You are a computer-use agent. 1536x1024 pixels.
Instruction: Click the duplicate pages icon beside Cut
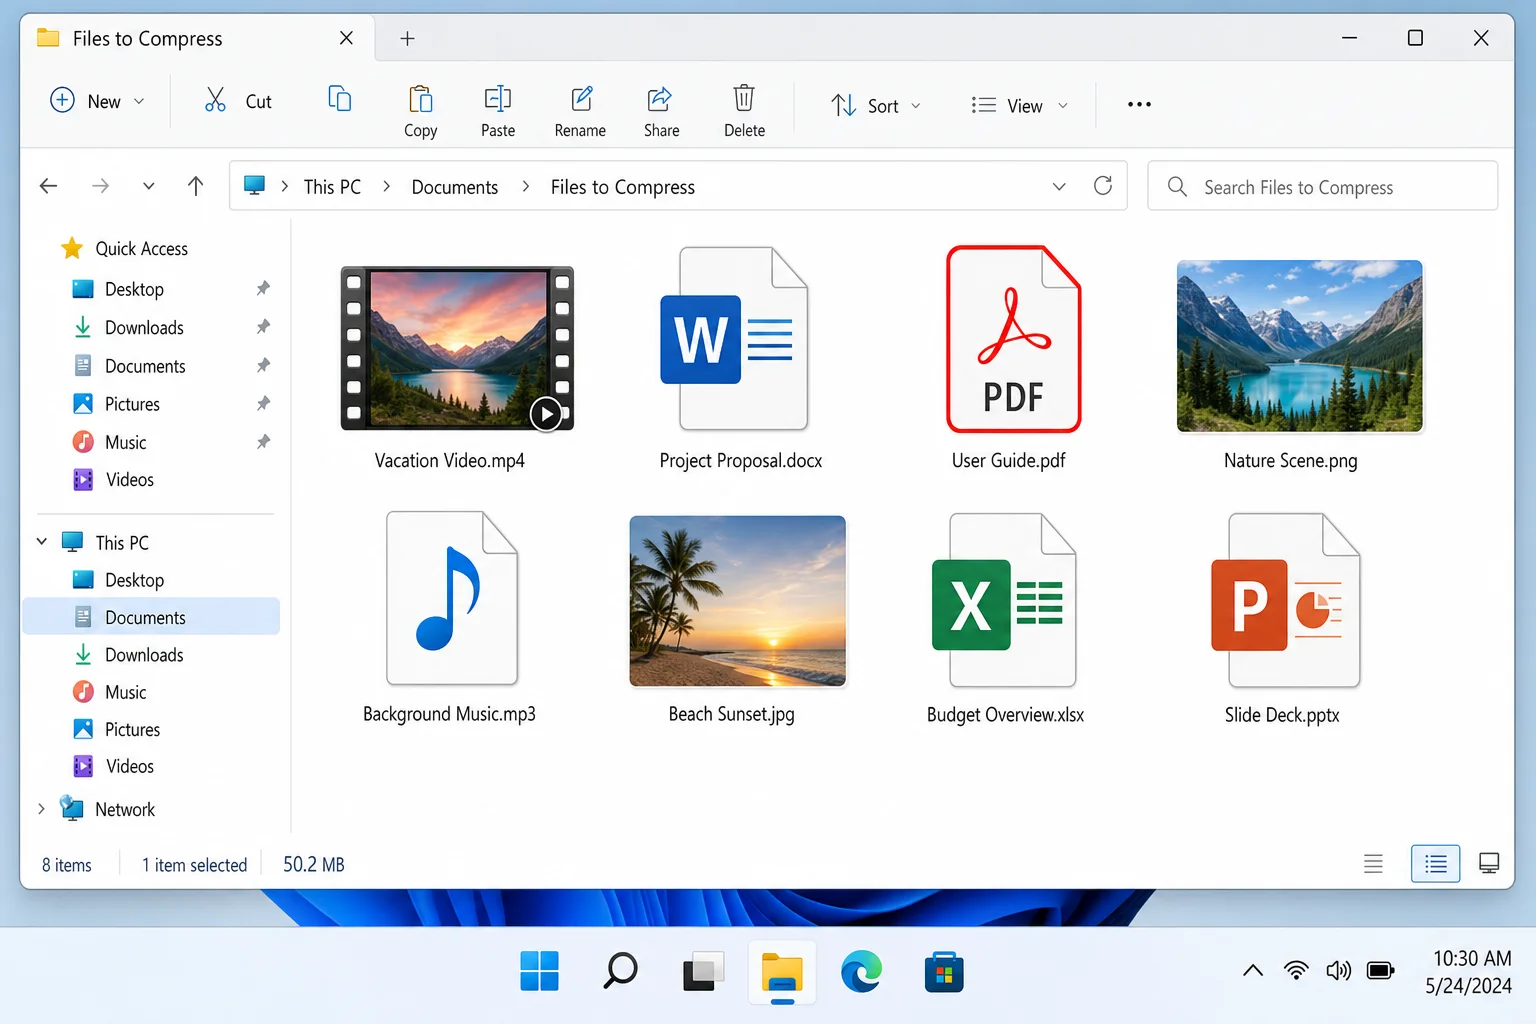[340, 98]
